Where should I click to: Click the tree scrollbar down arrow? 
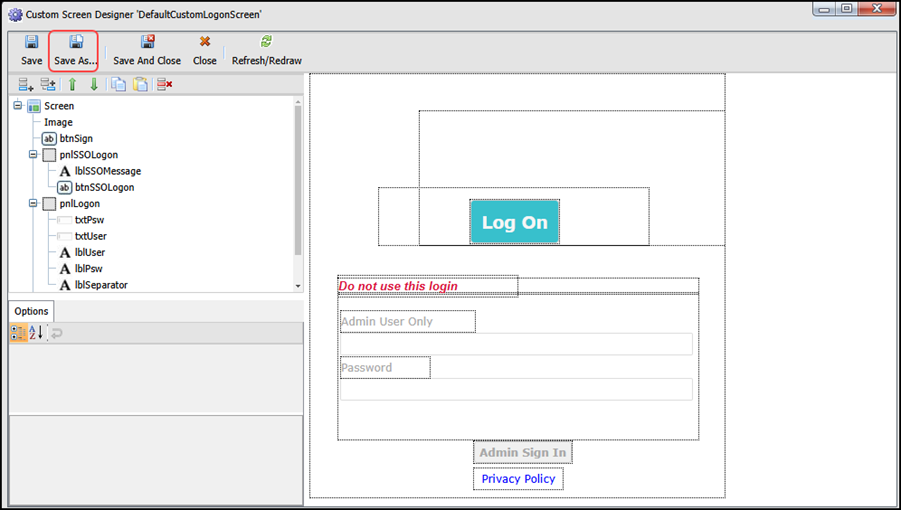pos(298,286)
